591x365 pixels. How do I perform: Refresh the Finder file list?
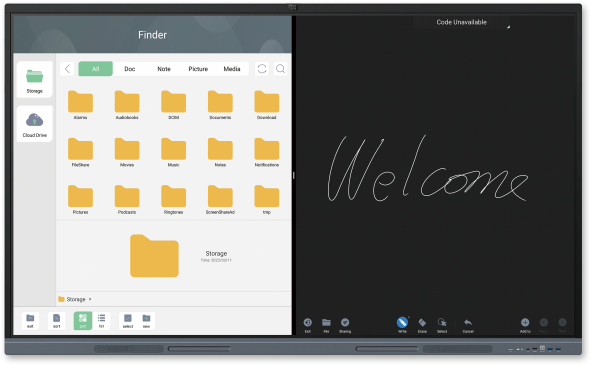[x=262, y=69]
